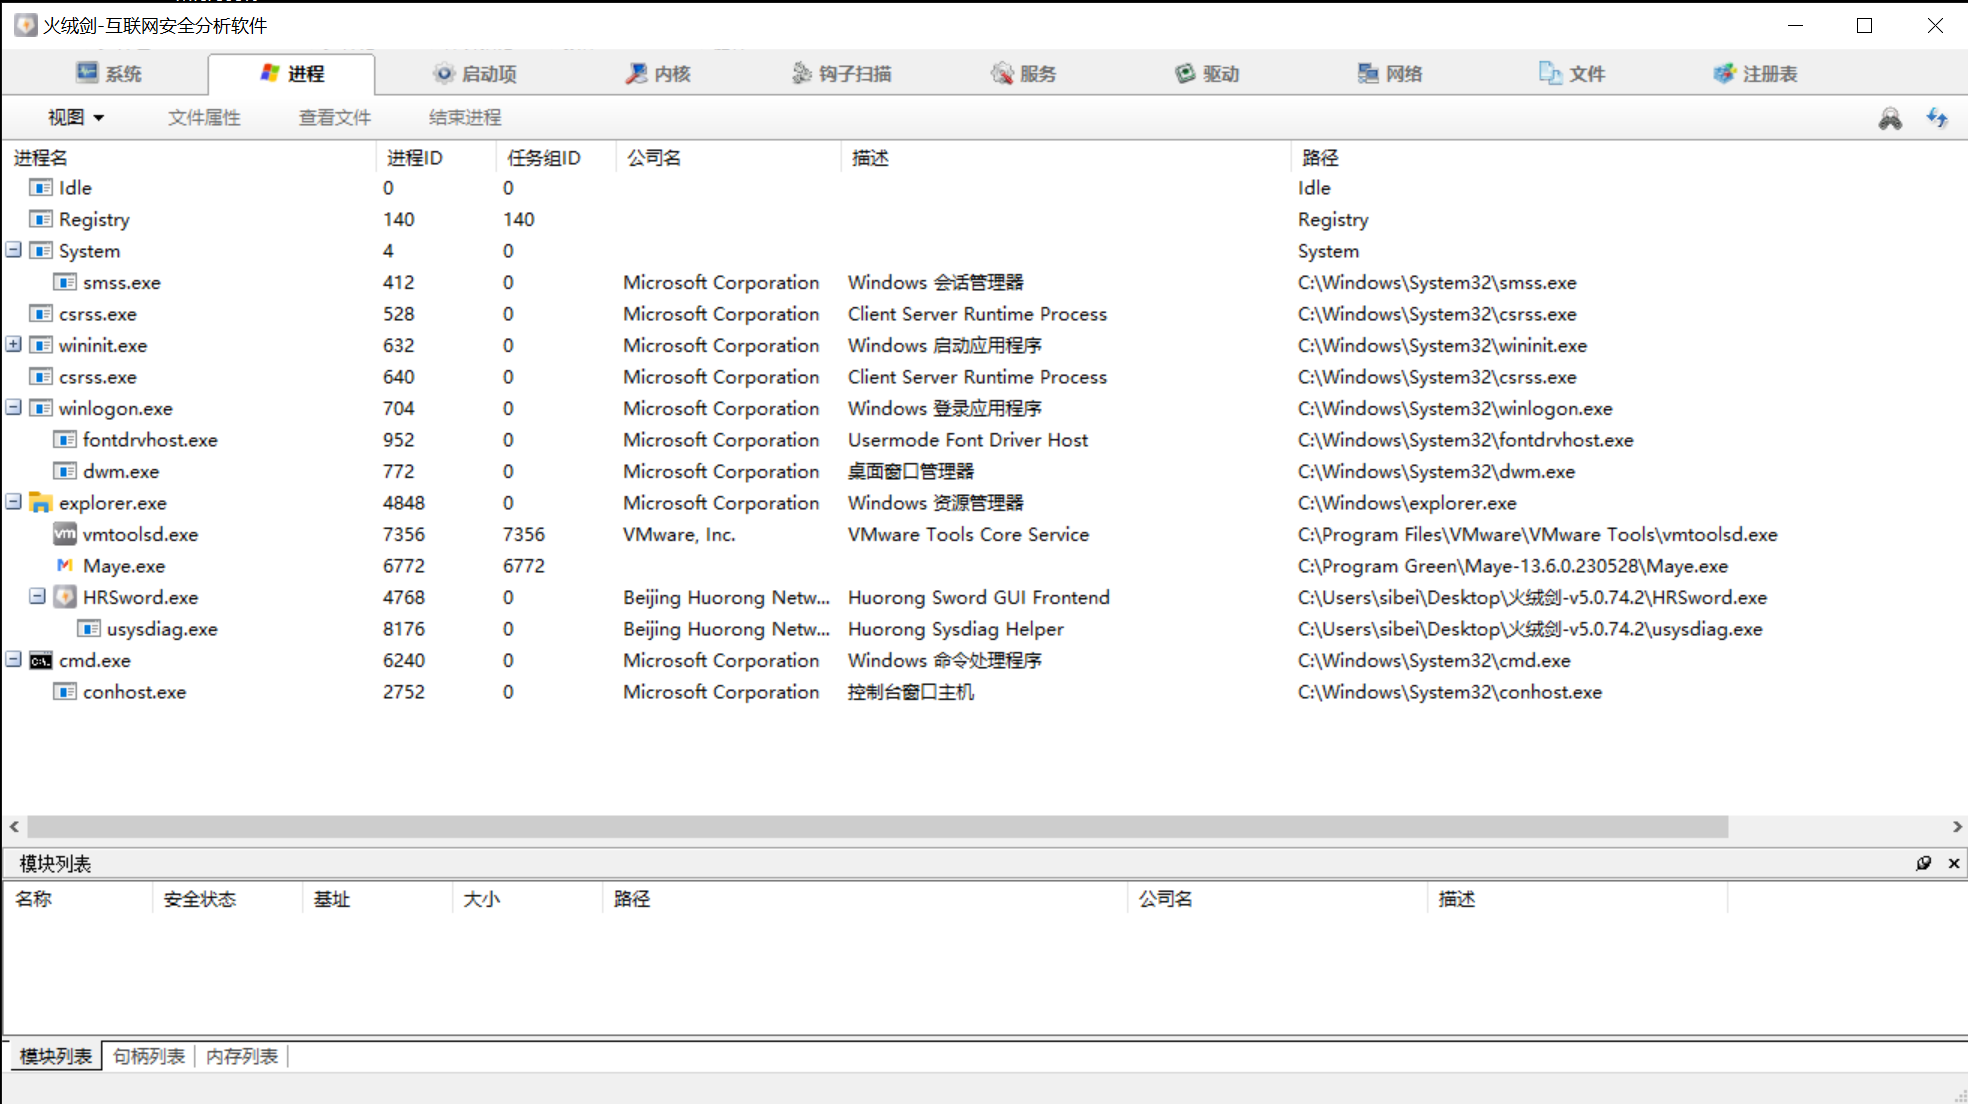Collapse the HRSword.exe process tree

(x=38, y=596)
